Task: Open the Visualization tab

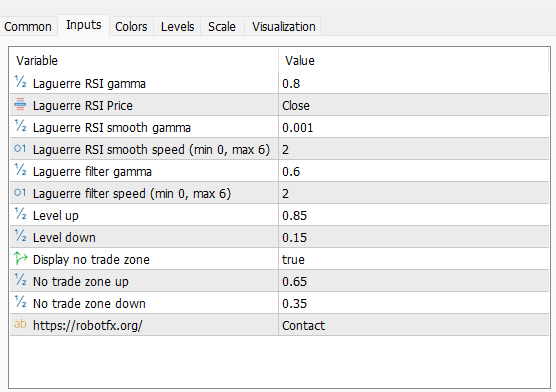Action: (x=283, y=27)
